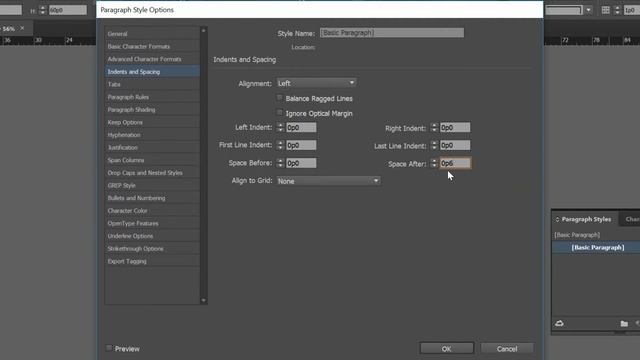Viewport: 640px width, 360px height.
Task: Open the Align to Grid dropdown
Action: point(329,181)
